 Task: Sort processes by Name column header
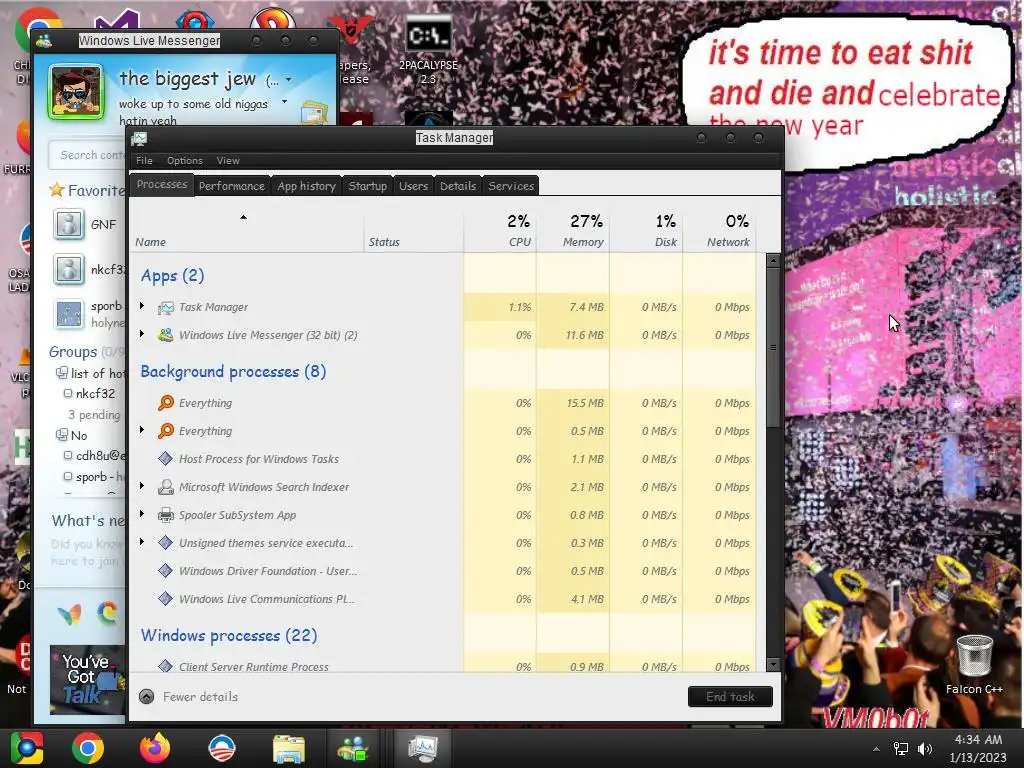(246, 231)
